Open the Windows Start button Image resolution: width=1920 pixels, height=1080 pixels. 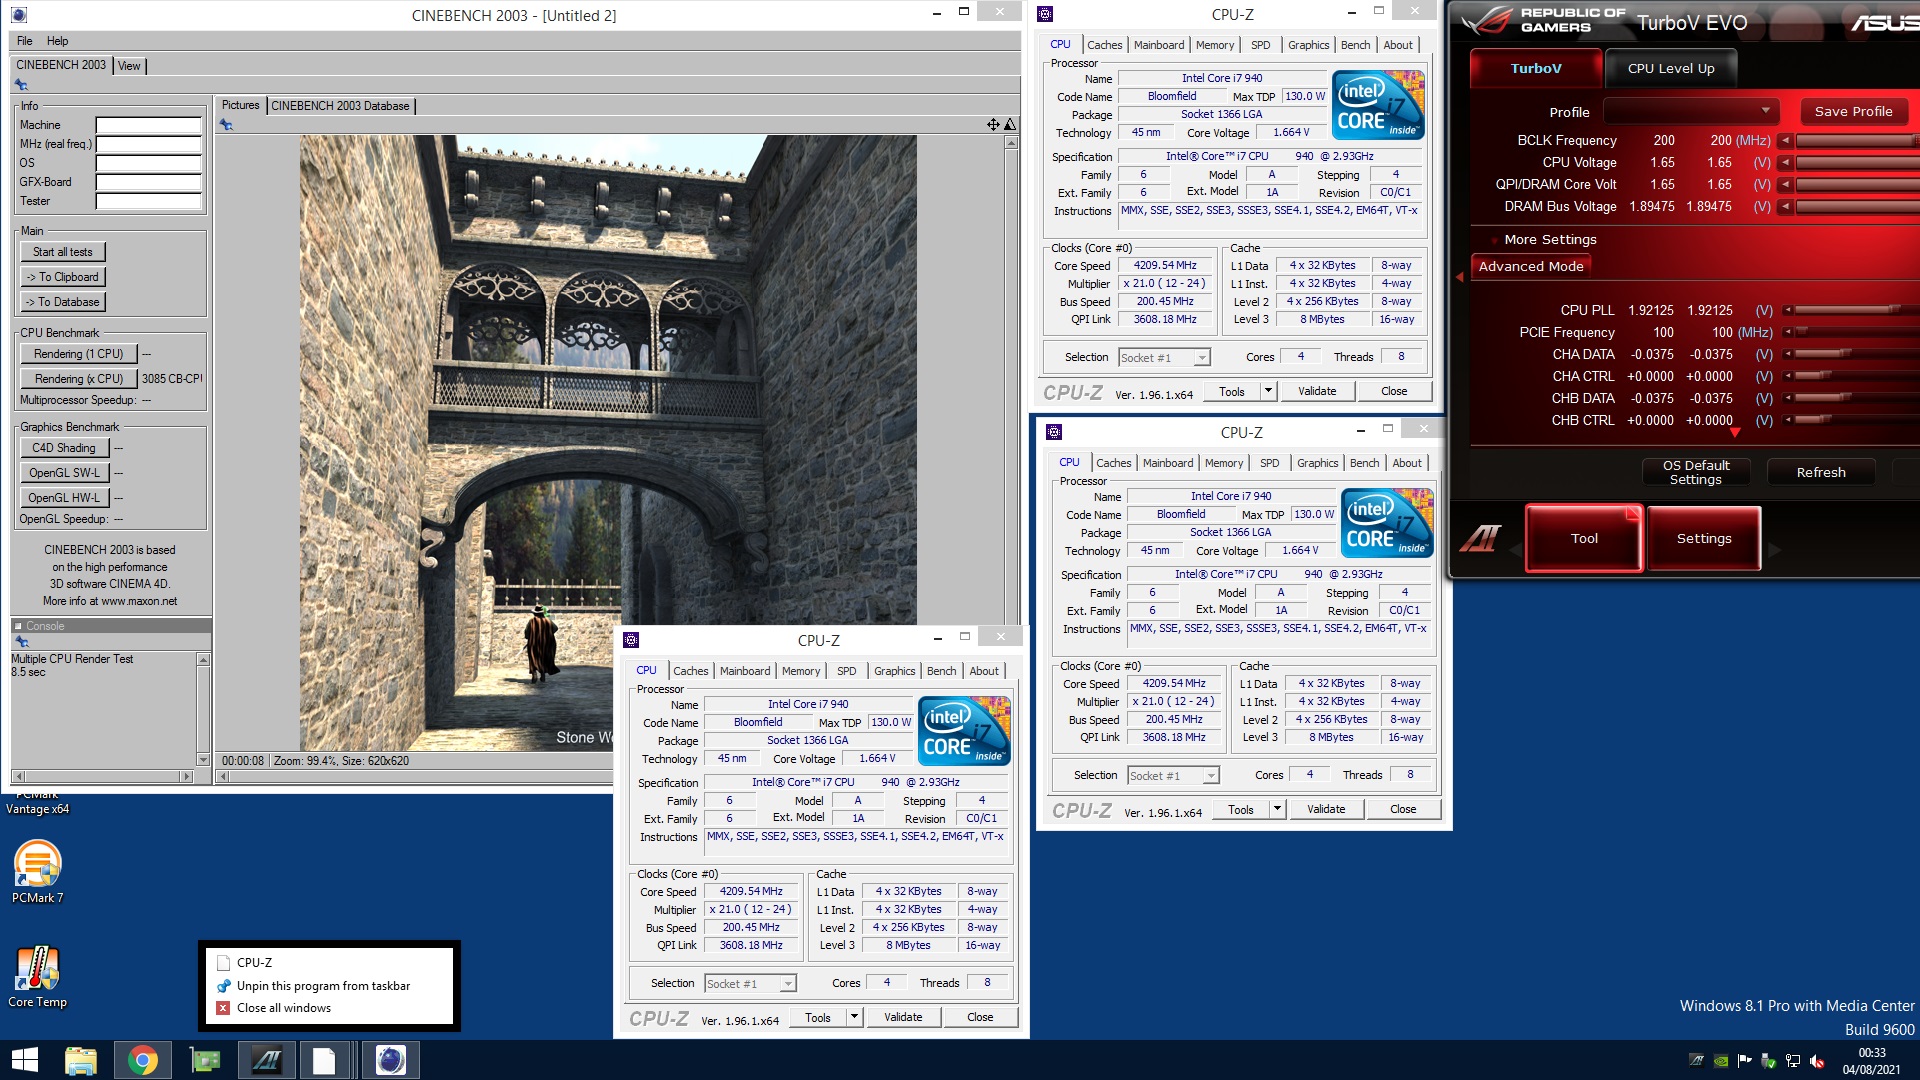tap(24, 1060)
